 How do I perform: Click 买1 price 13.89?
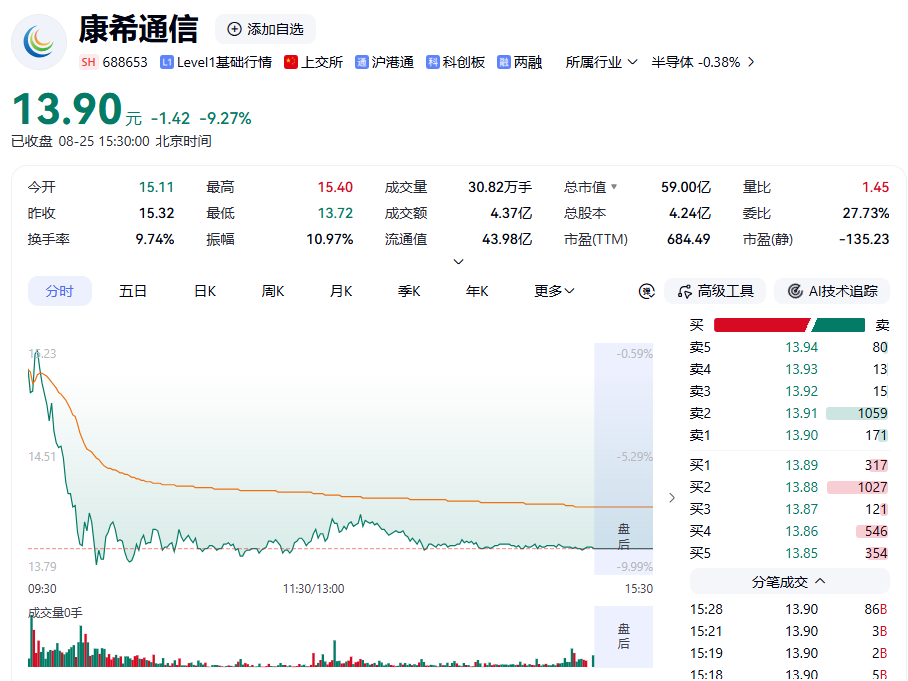(x=801, y=465)
